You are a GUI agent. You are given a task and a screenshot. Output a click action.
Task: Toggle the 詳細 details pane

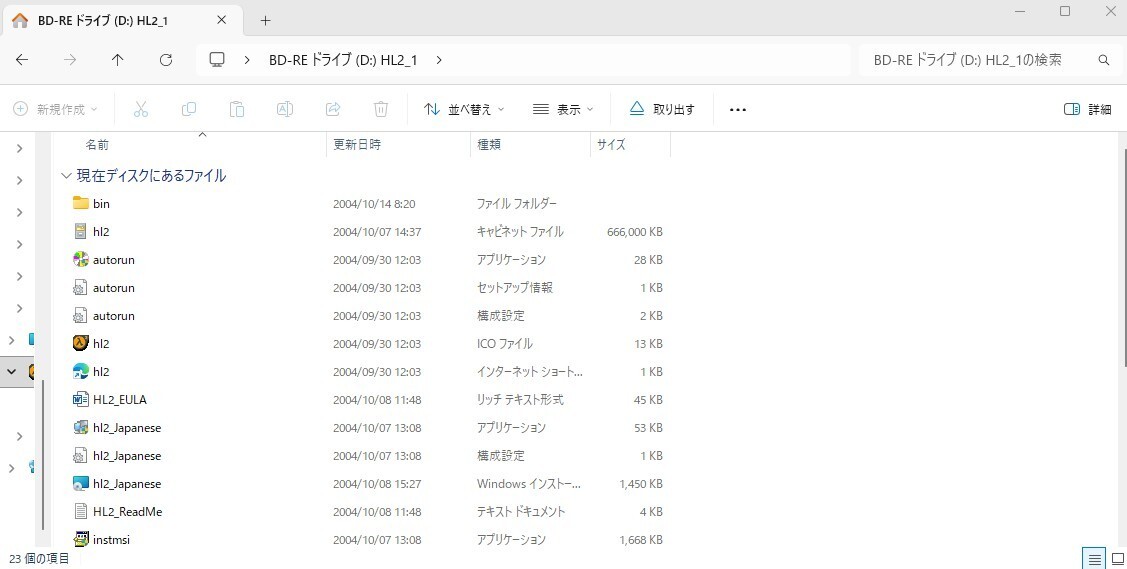tap(1087, 109)
